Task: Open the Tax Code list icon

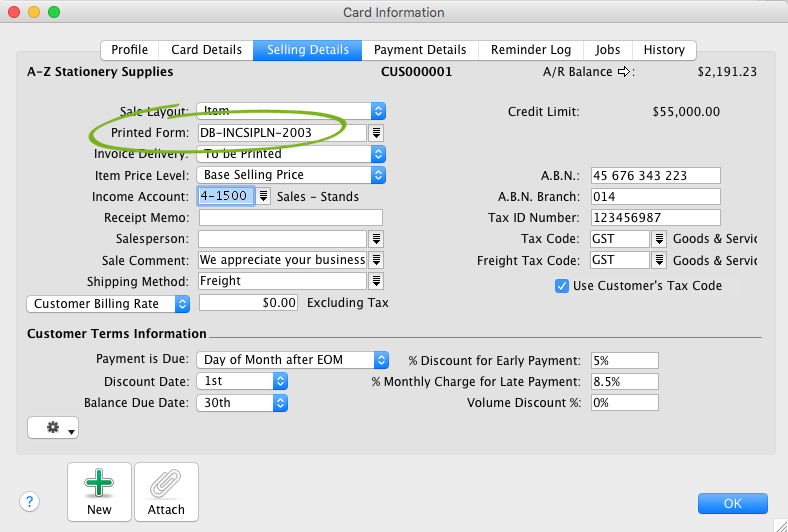Action: point(660,239)
